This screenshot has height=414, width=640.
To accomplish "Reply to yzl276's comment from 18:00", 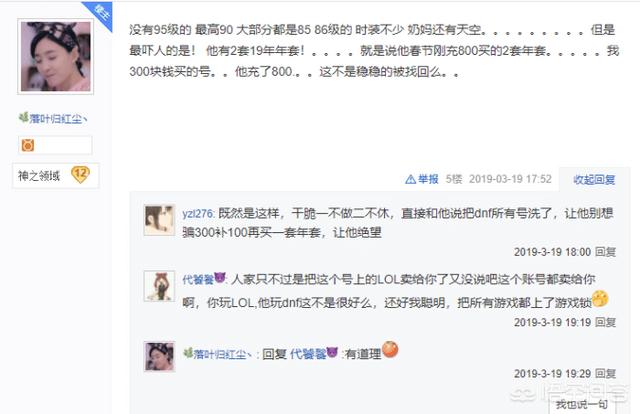I will [605, 252].
